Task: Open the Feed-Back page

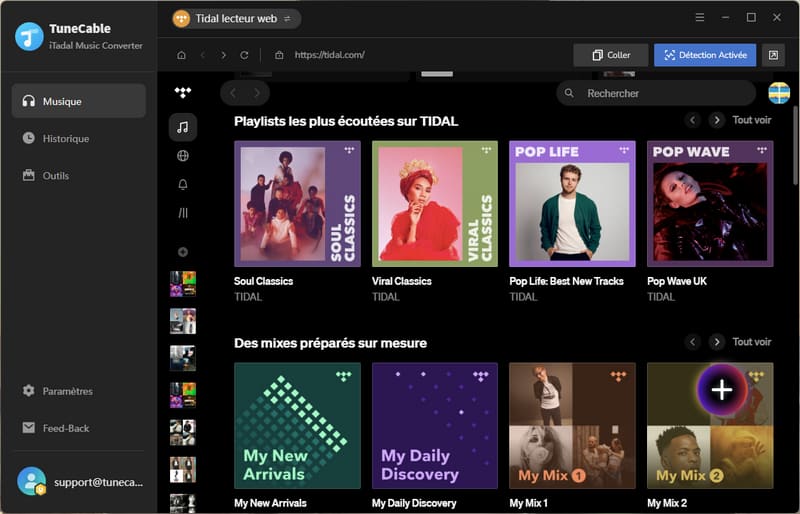Action: click(x=56, y=428)
